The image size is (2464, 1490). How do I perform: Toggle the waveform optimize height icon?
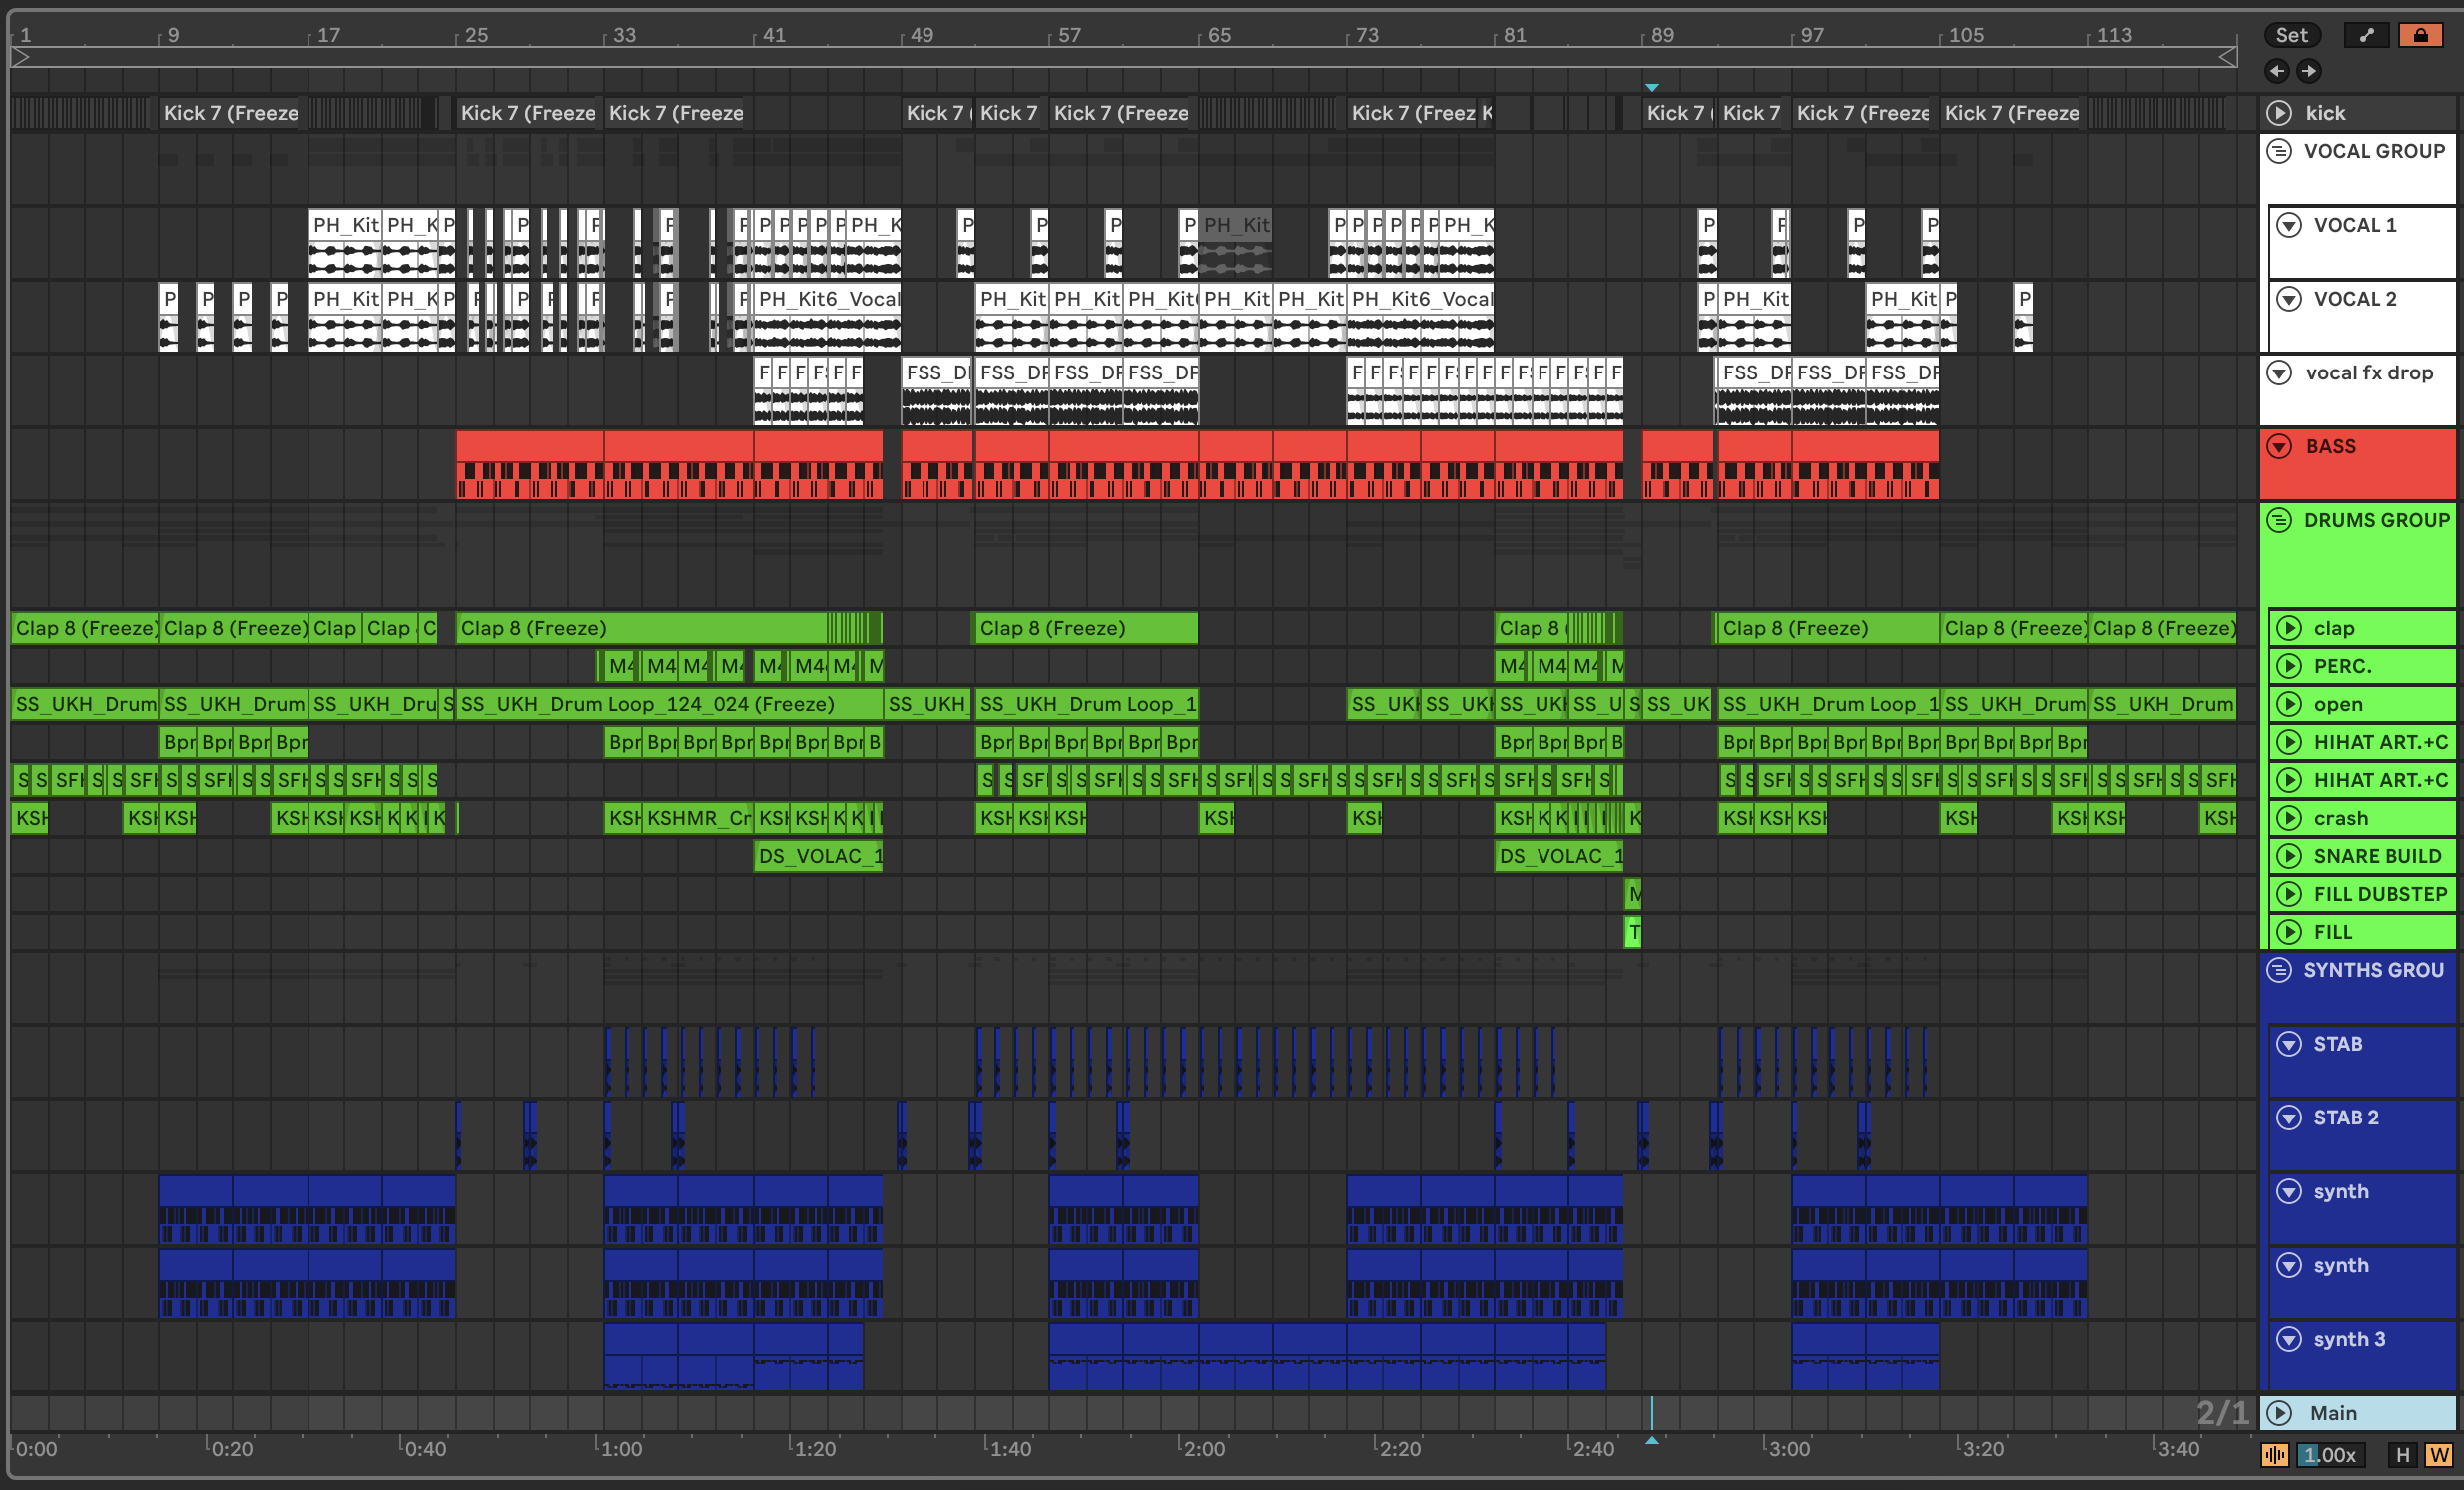coord(2275,1455)
